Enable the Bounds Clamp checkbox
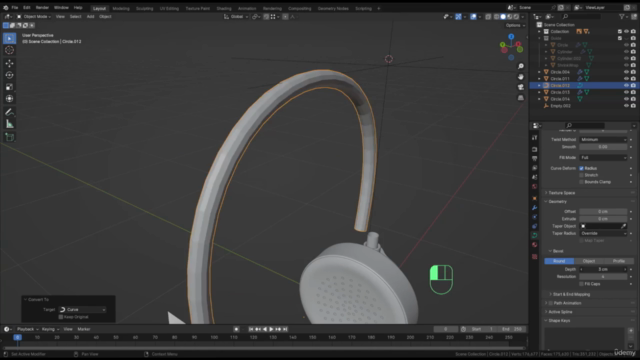The image size is (640, 360). tap(582, 182)
